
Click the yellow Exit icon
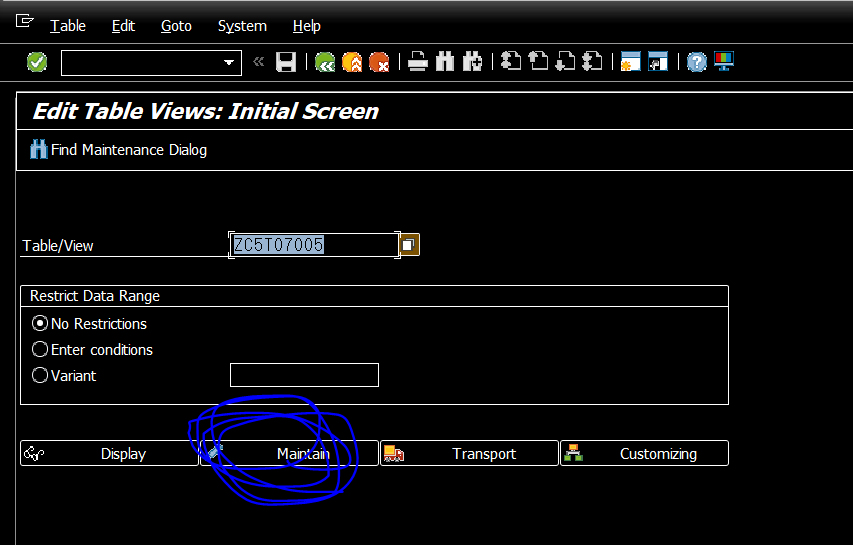tap(352, 62)
